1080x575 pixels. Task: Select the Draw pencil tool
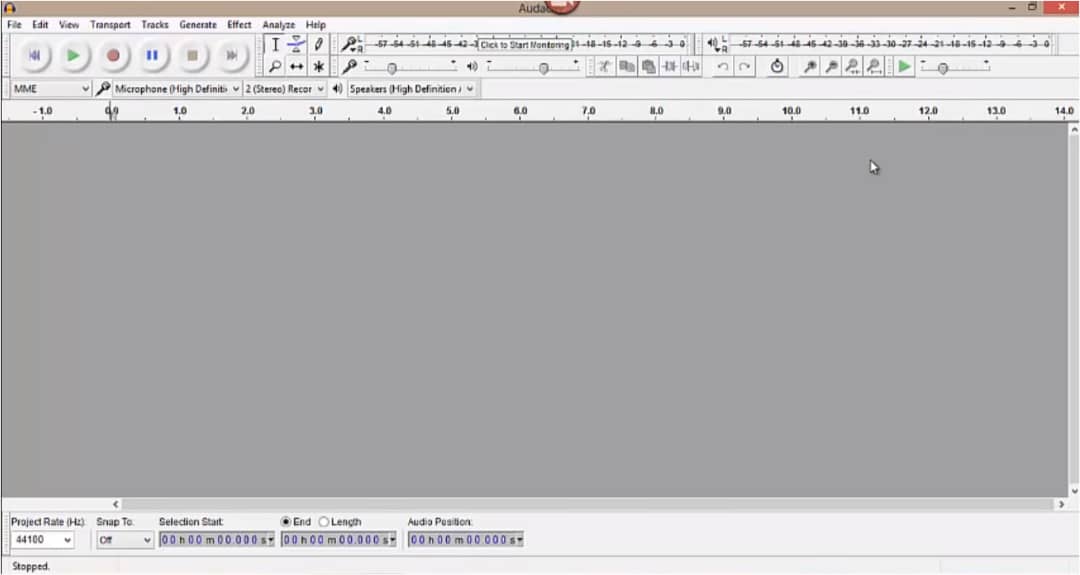click(x=319, y=44)
